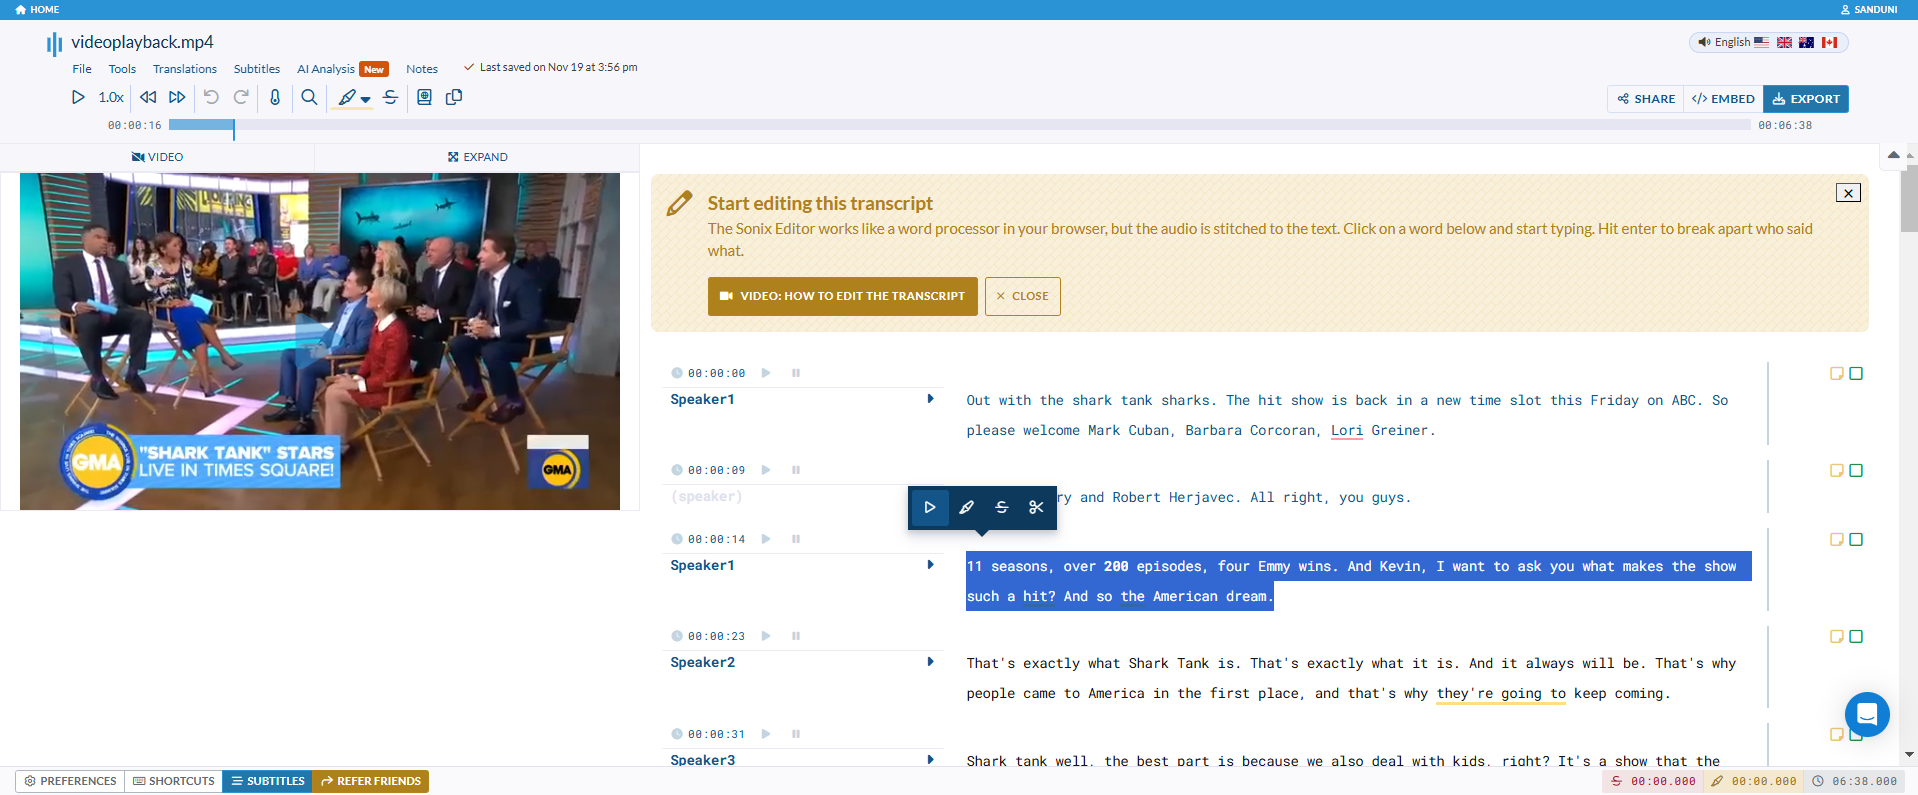Open highlighter color dropdown arrow
Screen dimensions: 1918x795
[366, 99]
